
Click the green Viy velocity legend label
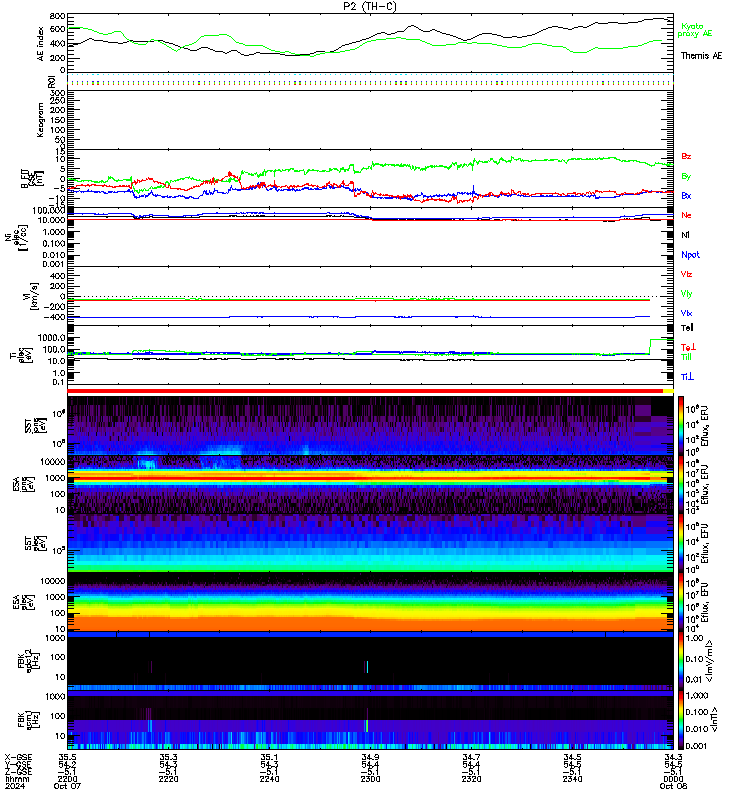686,294
